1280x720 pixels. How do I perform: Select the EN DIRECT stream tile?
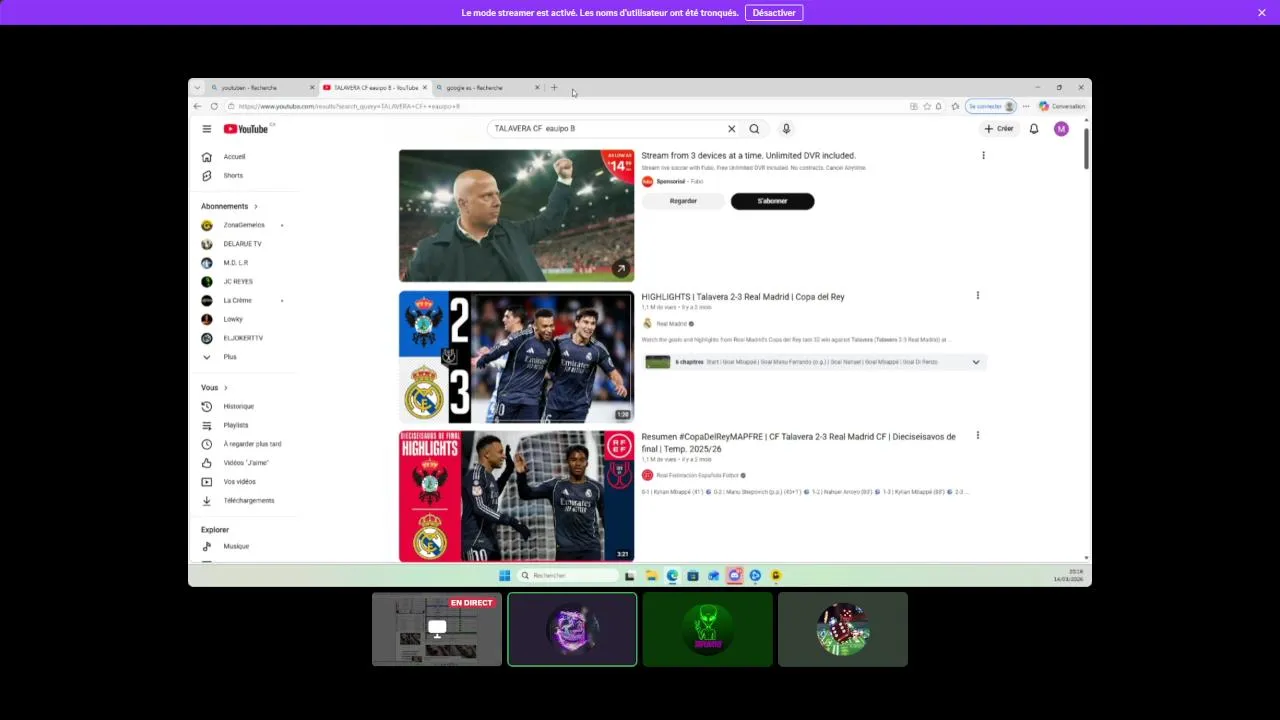click(437, 629)
